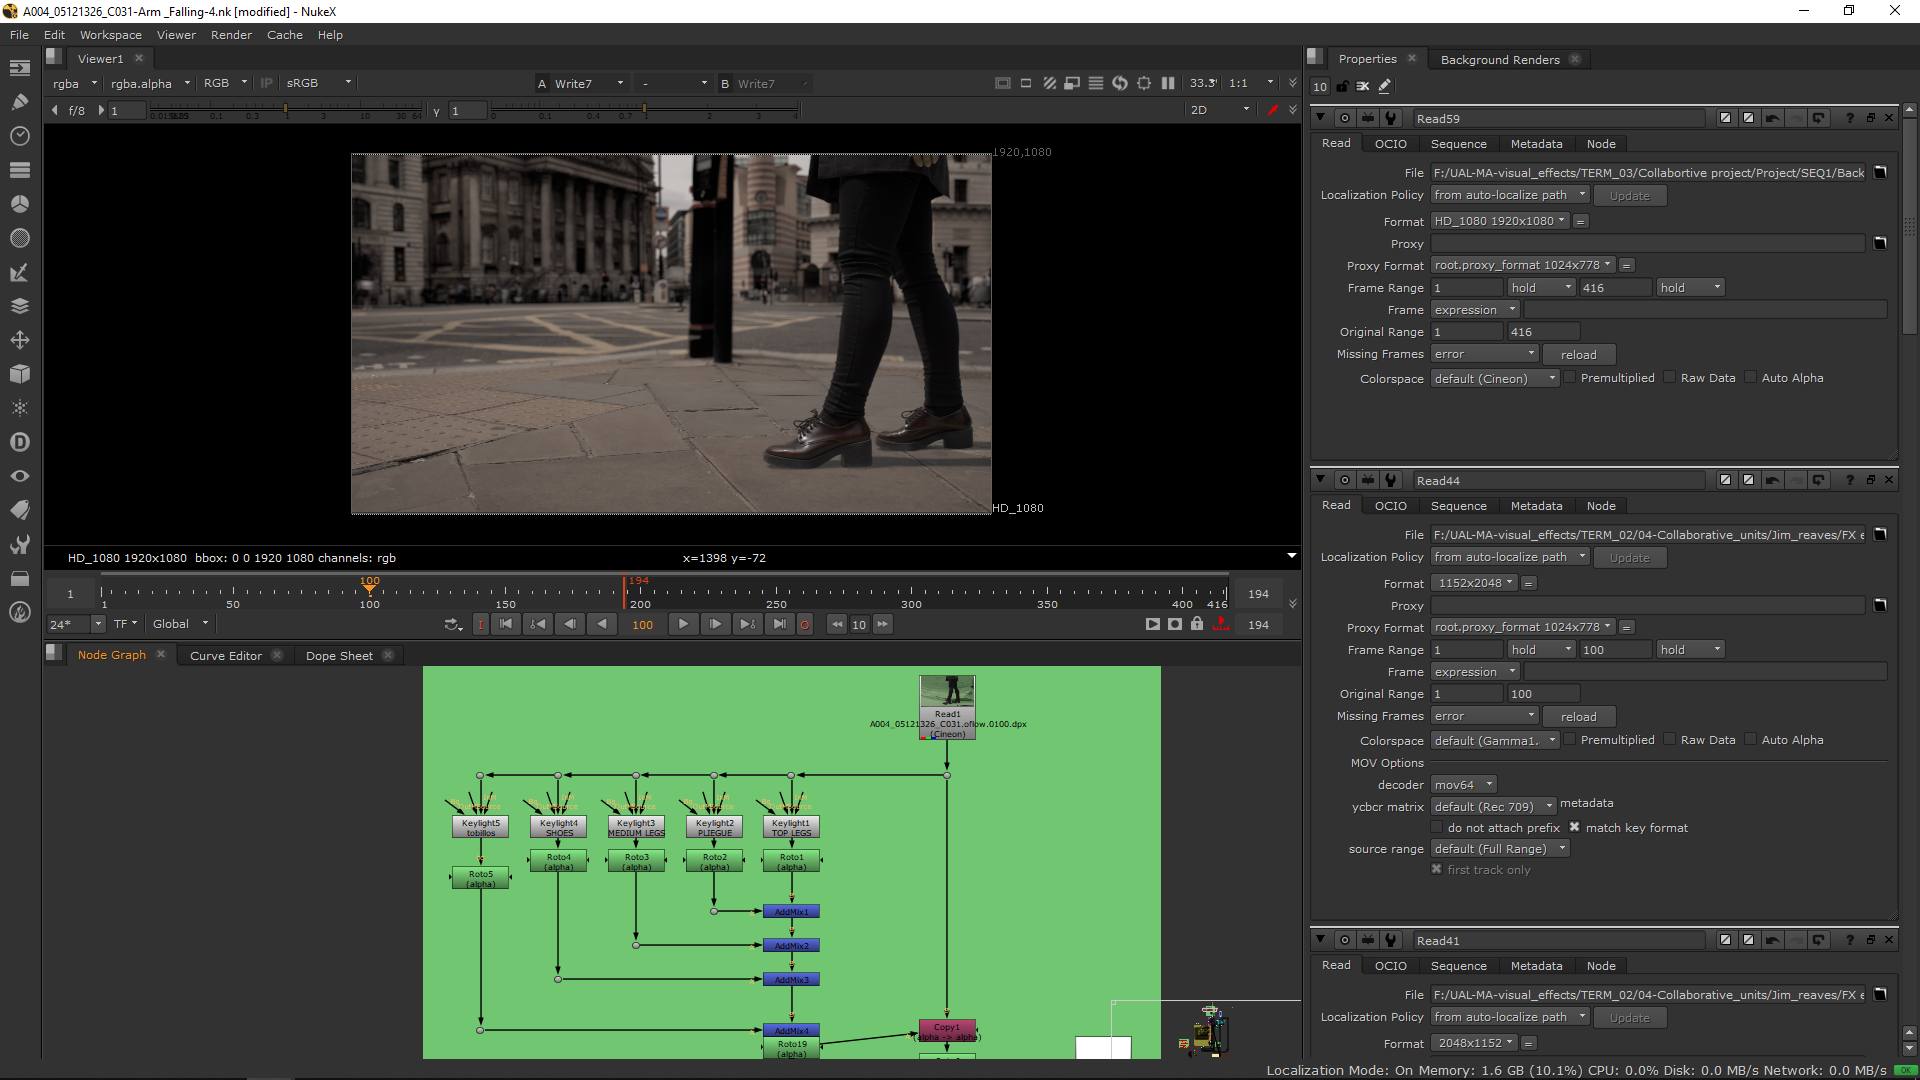
Task: Open the Deep nodes toolbar icon
Action: (x=19, y=442)
